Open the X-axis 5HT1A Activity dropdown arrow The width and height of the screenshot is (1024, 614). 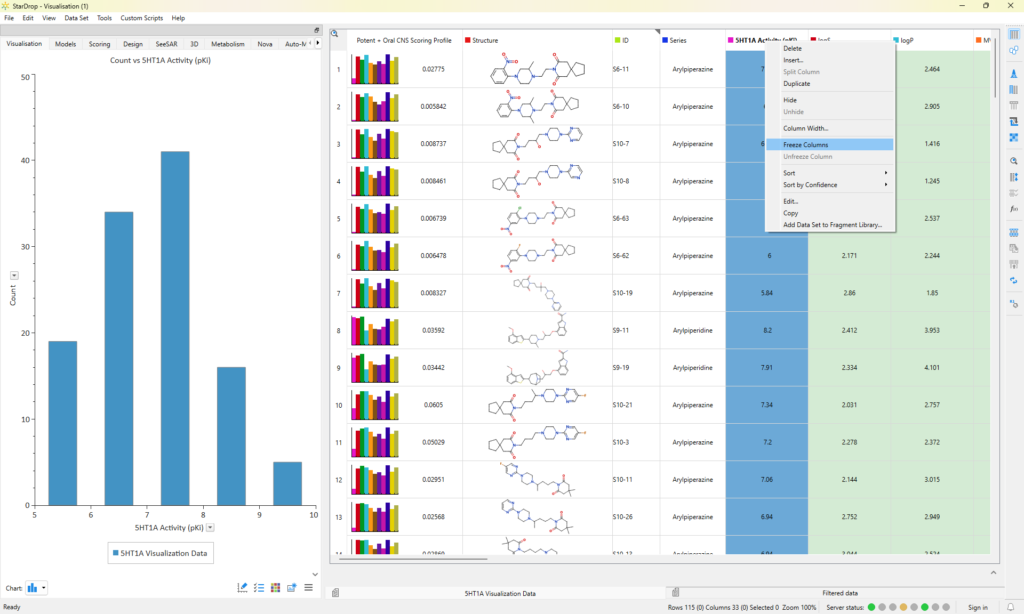(x=210, y=527)
